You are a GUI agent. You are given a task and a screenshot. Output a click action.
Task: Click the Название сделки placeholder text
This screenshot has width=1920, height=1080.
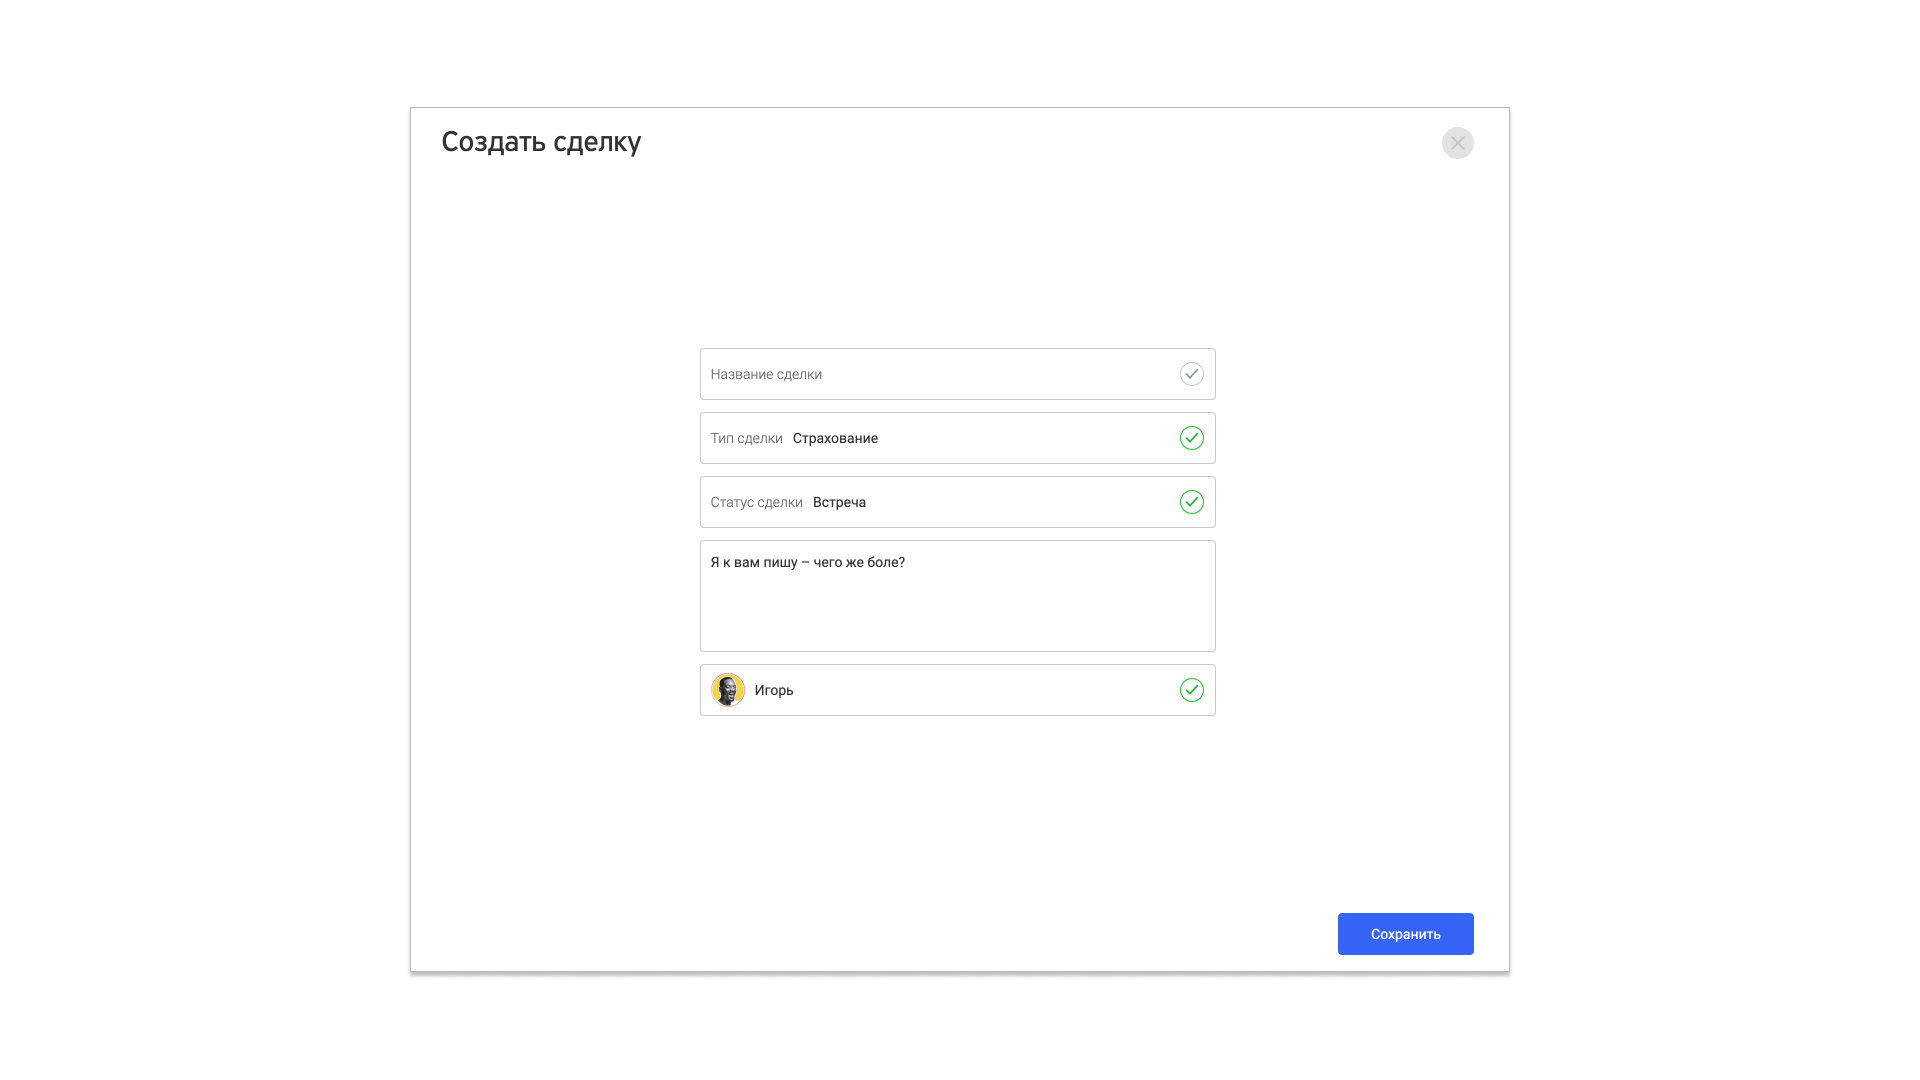766,374
